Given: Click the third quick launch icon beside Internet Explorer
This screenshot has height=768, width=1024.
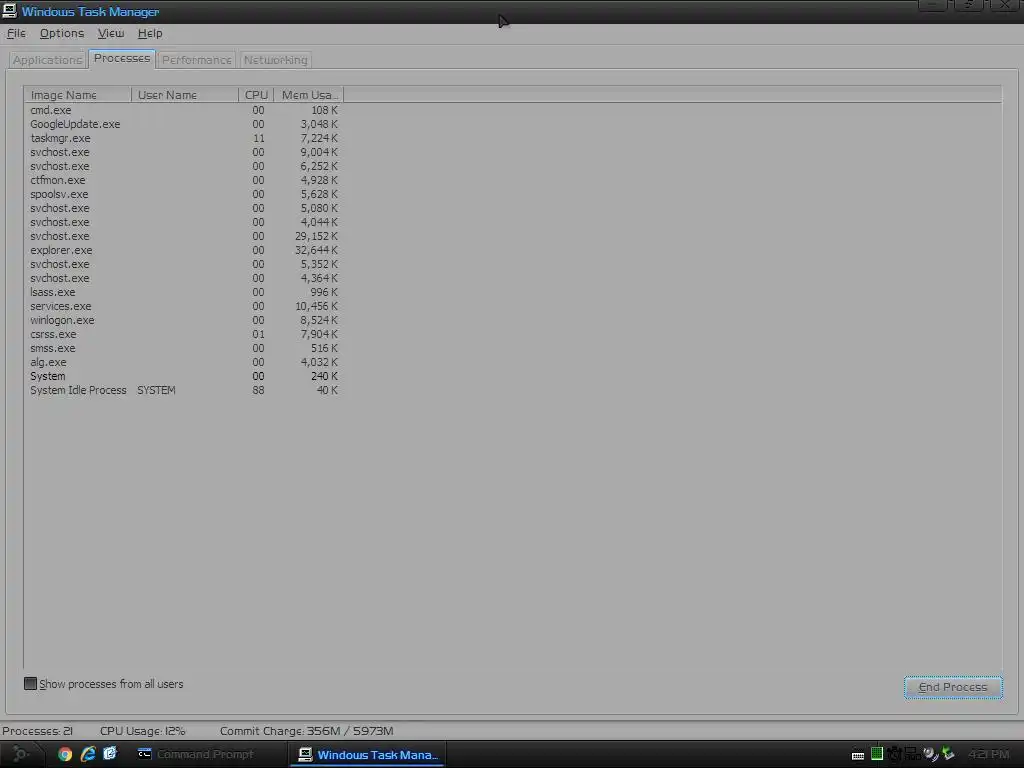Looking at the screenshot, I should click(110, 754).
